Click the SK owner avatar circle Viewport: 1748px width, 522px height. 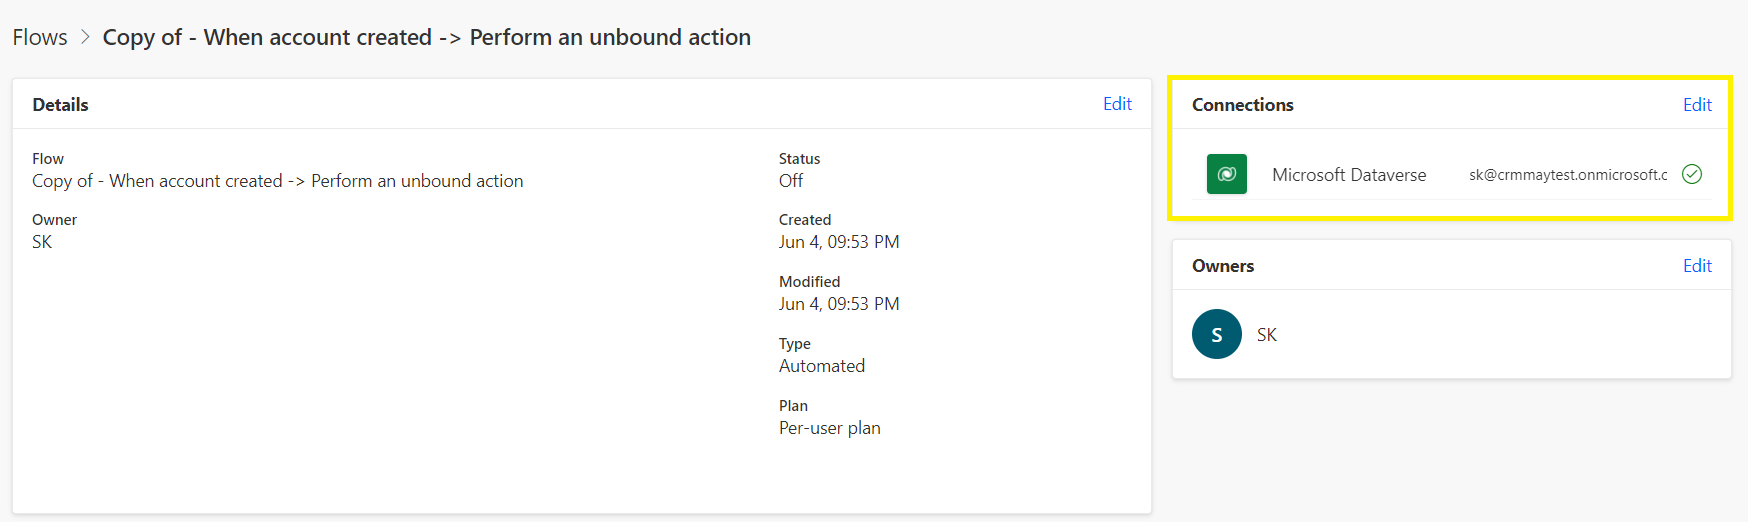(1217, 334)
